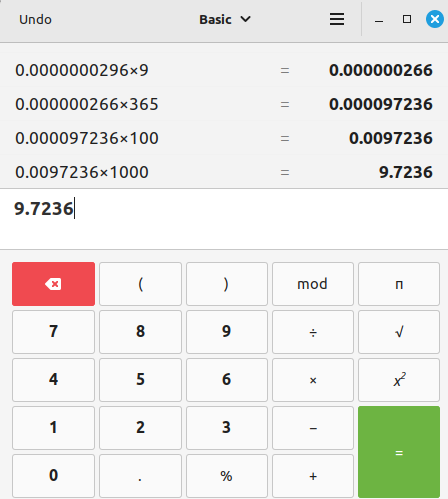Click the decimal point key

coord(140,476)
